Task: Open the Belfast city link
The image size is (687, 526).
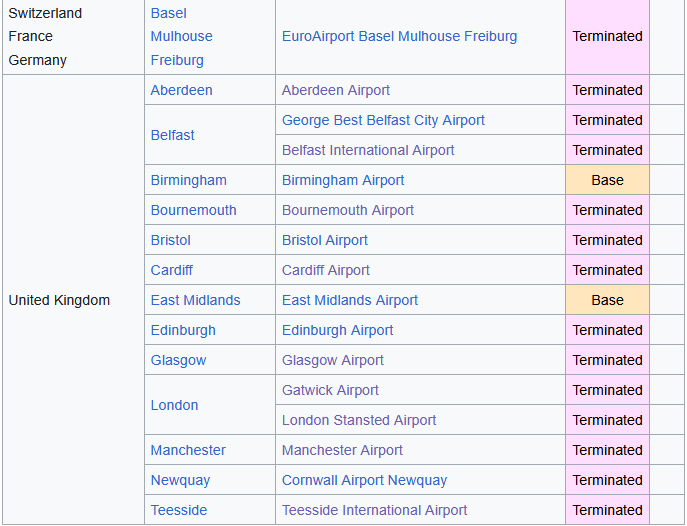Action: click(x=172, y=135)
